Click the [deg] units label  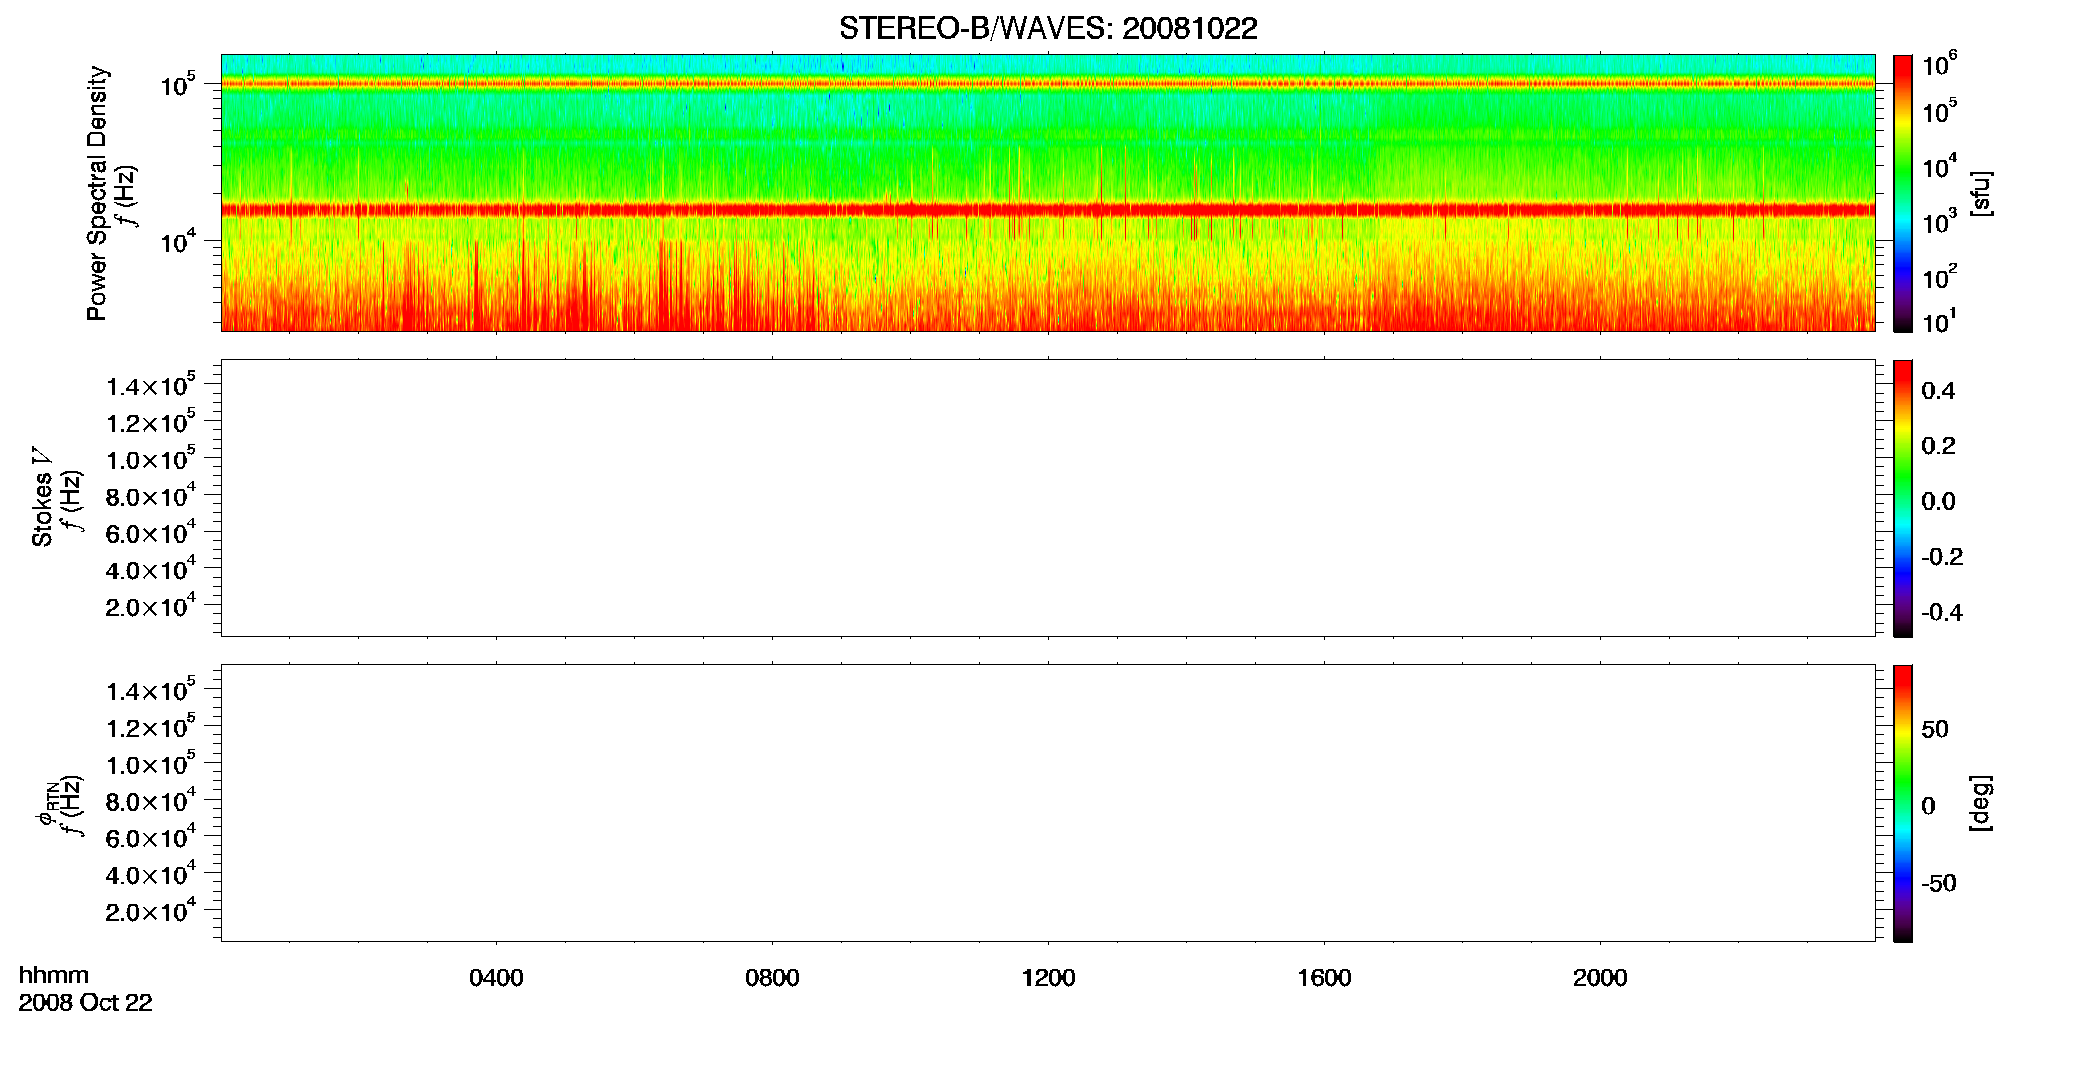coord(1980,803)
